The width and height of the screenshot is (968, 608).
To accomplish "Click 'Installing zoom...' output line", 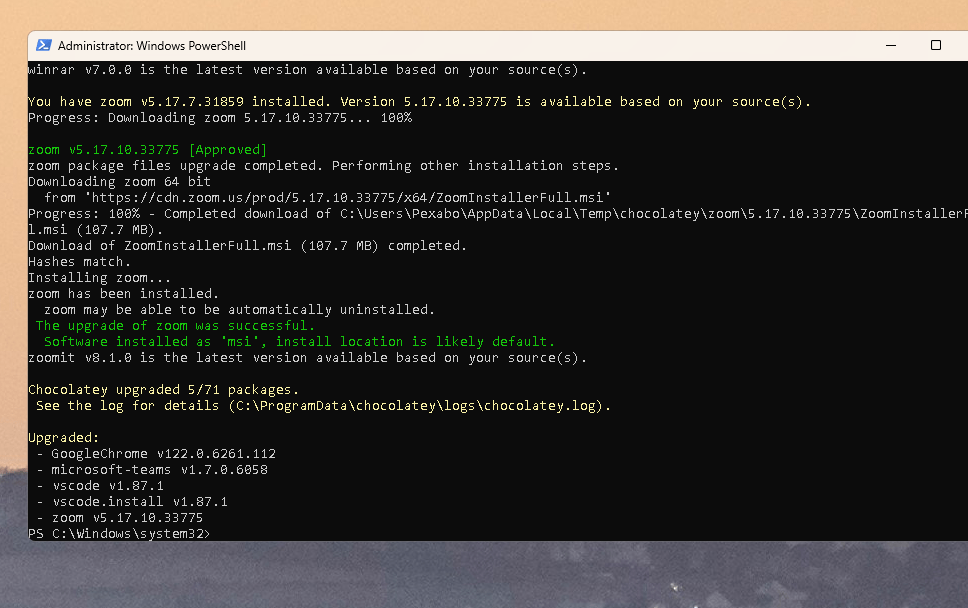I will [x=99, y=278].
